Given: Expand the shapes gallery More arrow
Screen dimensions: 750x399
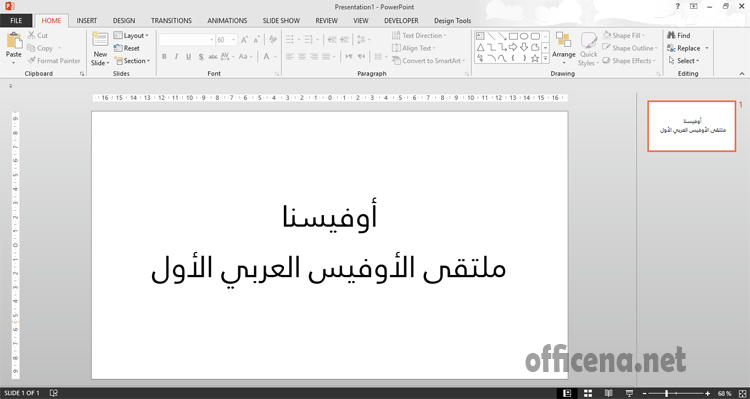Looking at the screenshot, I should click(546, 58).
